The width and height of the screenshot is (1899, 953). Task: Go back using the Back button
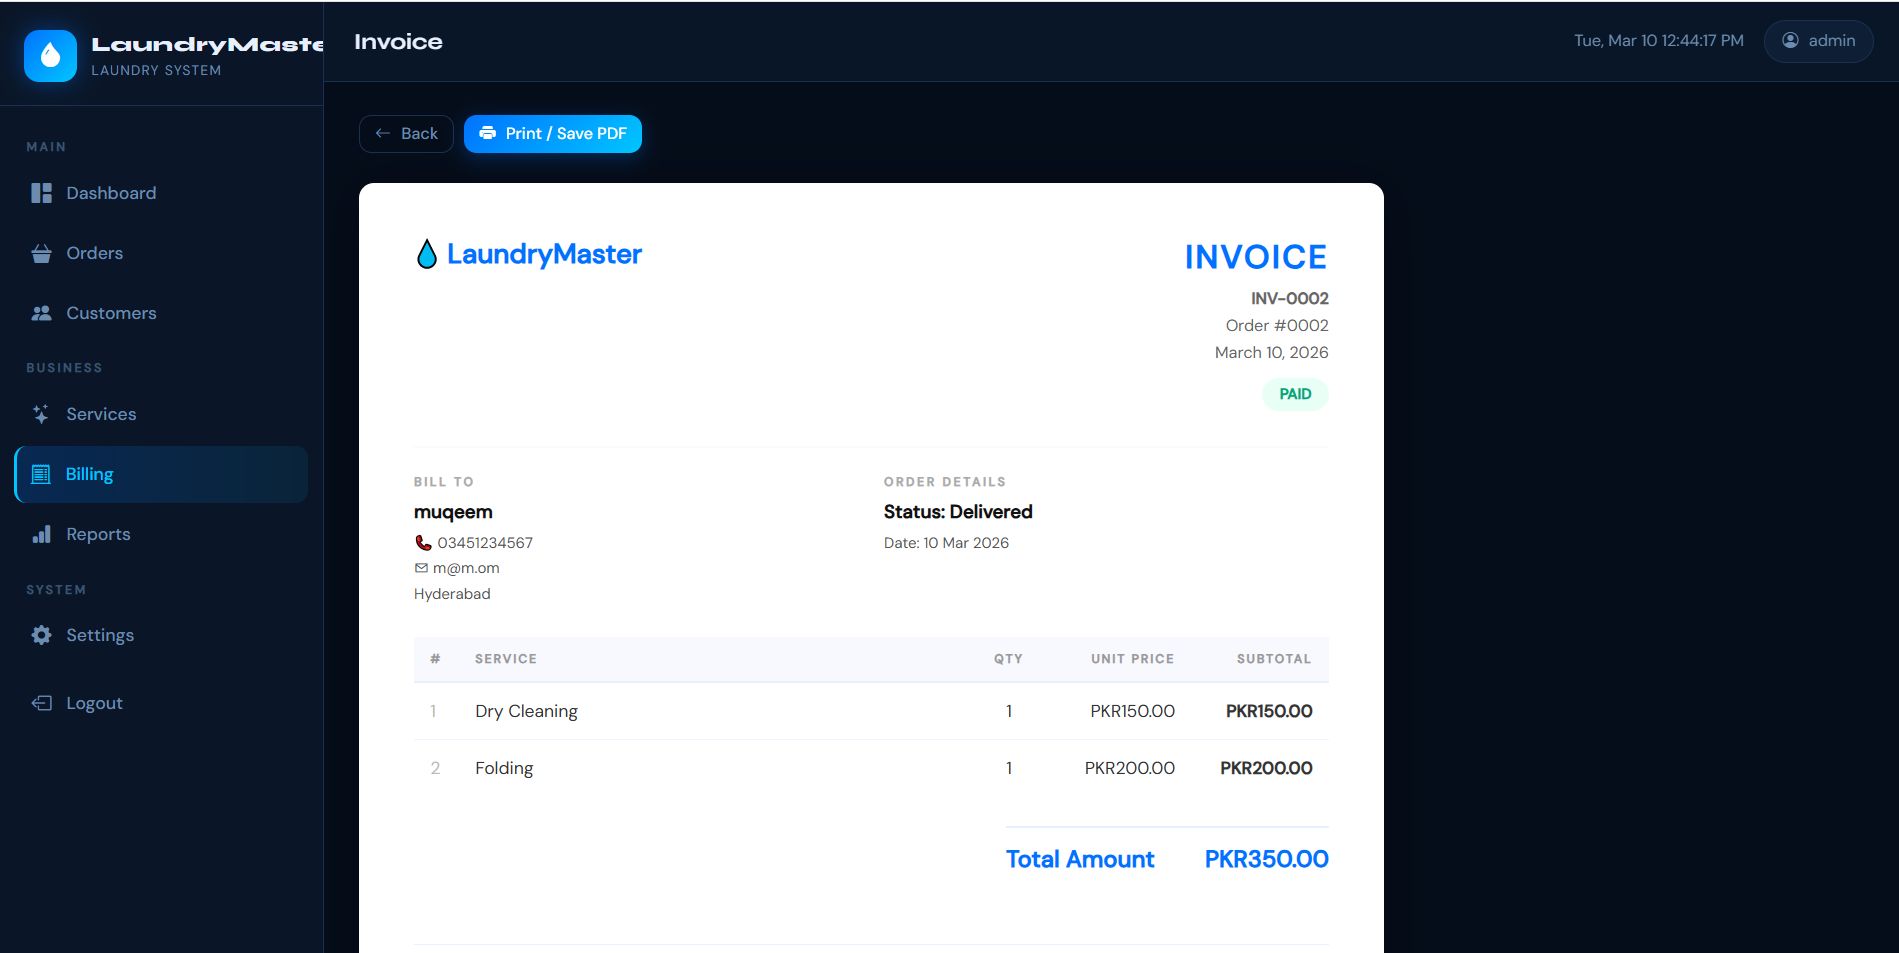pos(406,134)
